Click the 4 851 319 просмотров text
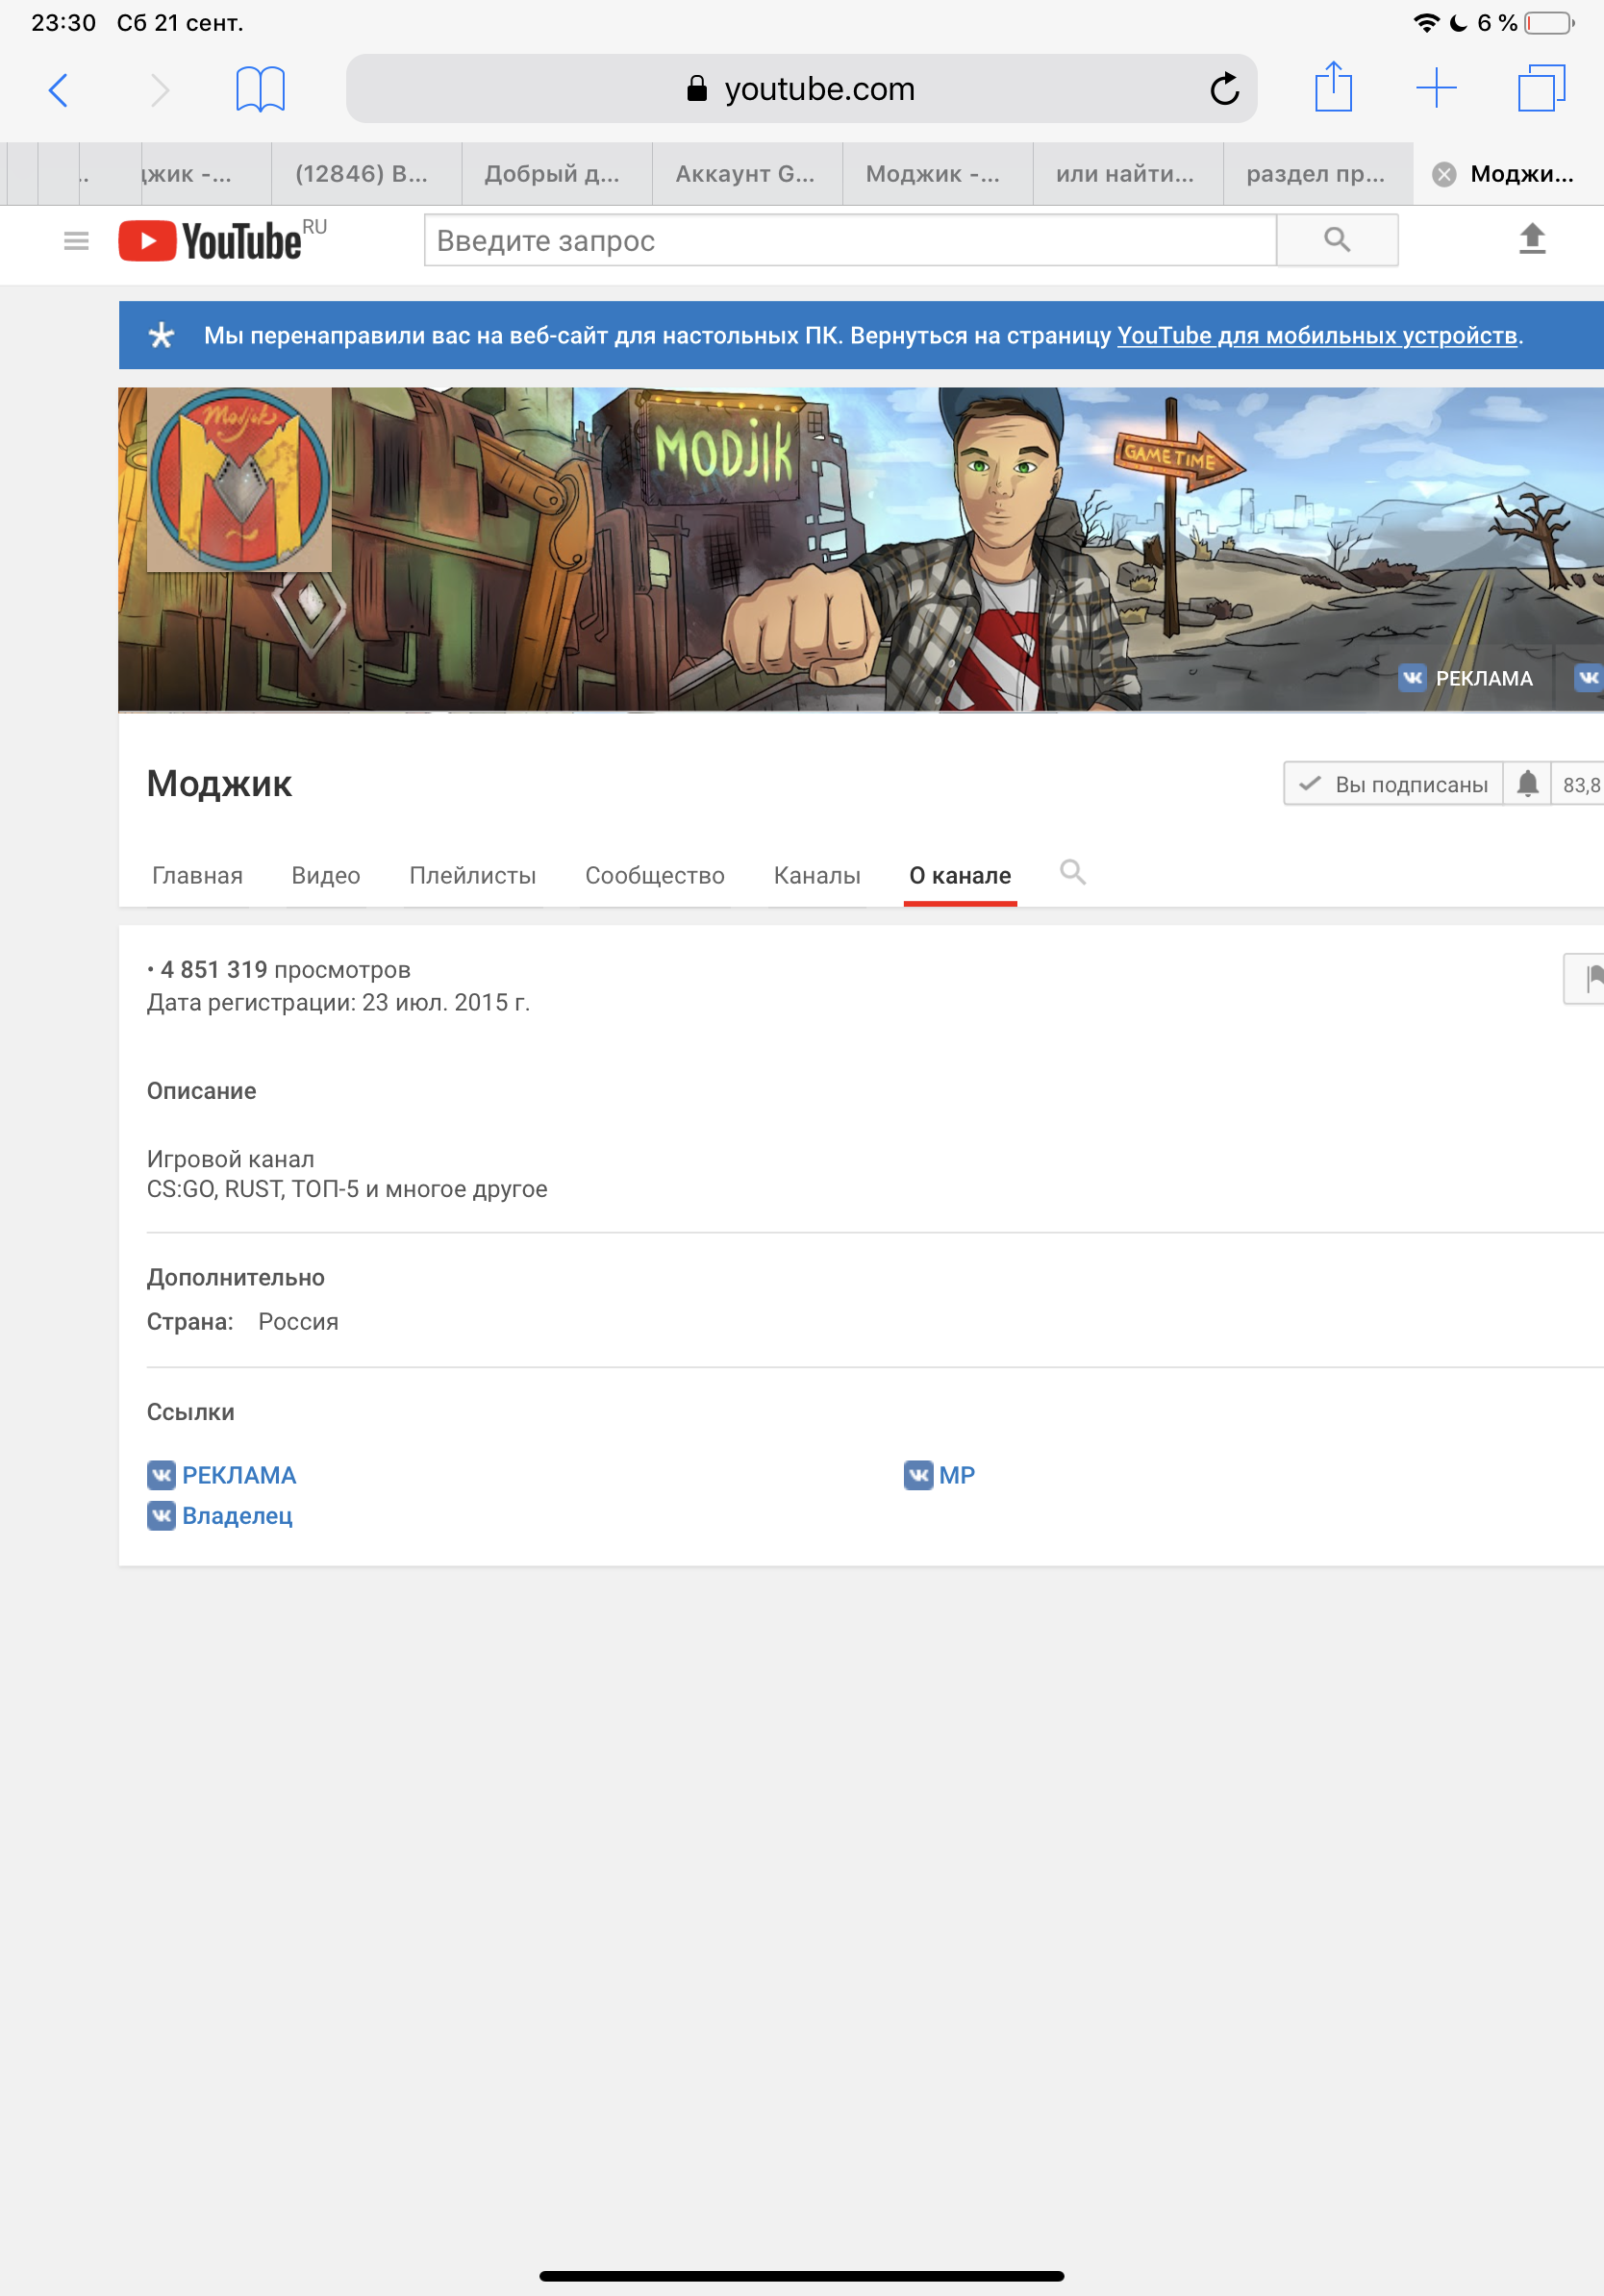The width and height of the screenshot is (1604, 2296). click(x=285, y=970)
